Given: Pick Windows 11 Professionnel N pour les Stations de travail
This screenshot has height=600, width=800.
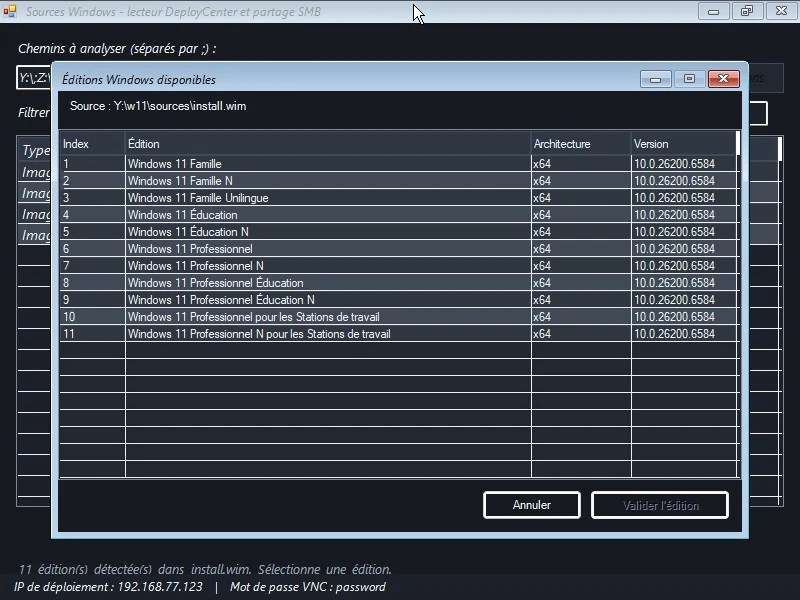Looking at the screenshot, I should point(398,334).
